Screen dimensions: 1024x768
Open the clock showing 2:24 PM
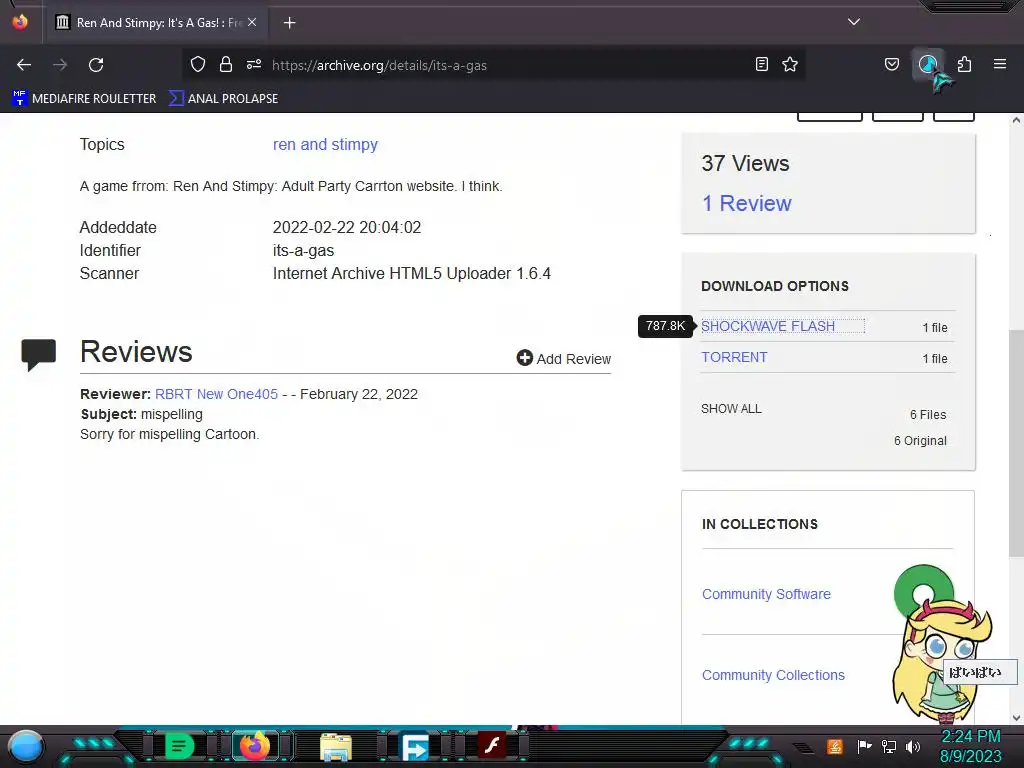(x=970, y=746)
